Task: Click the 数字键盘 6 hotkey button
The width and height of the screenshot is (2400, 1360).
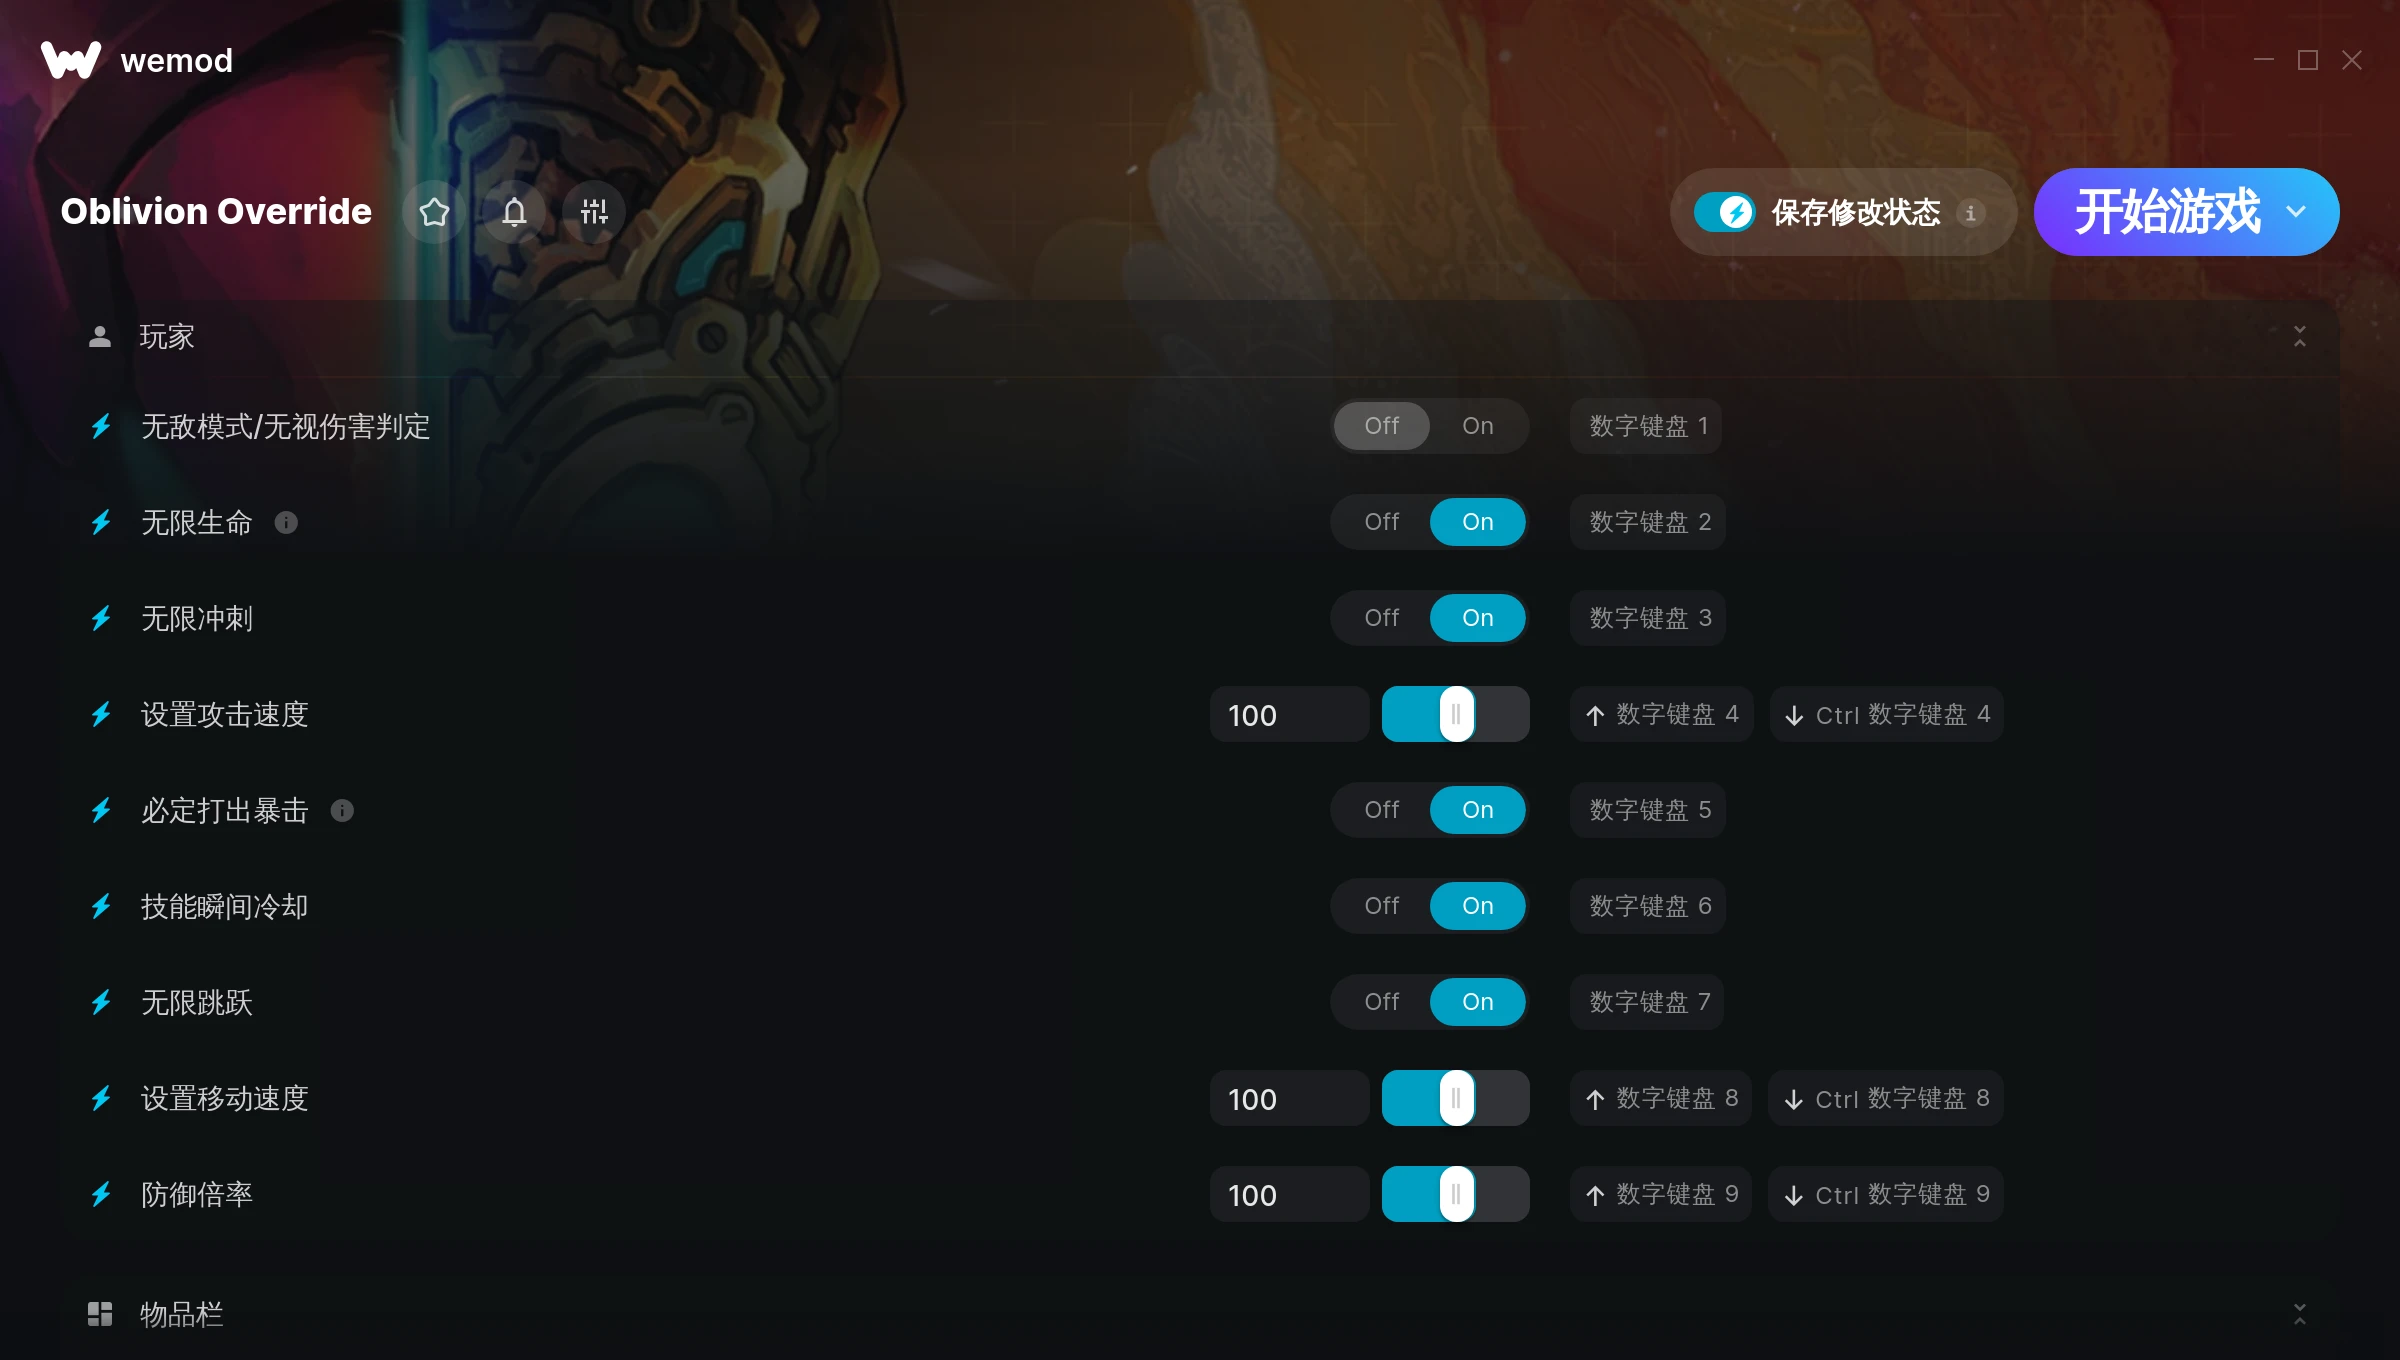Action: (x=1648, y=906)
